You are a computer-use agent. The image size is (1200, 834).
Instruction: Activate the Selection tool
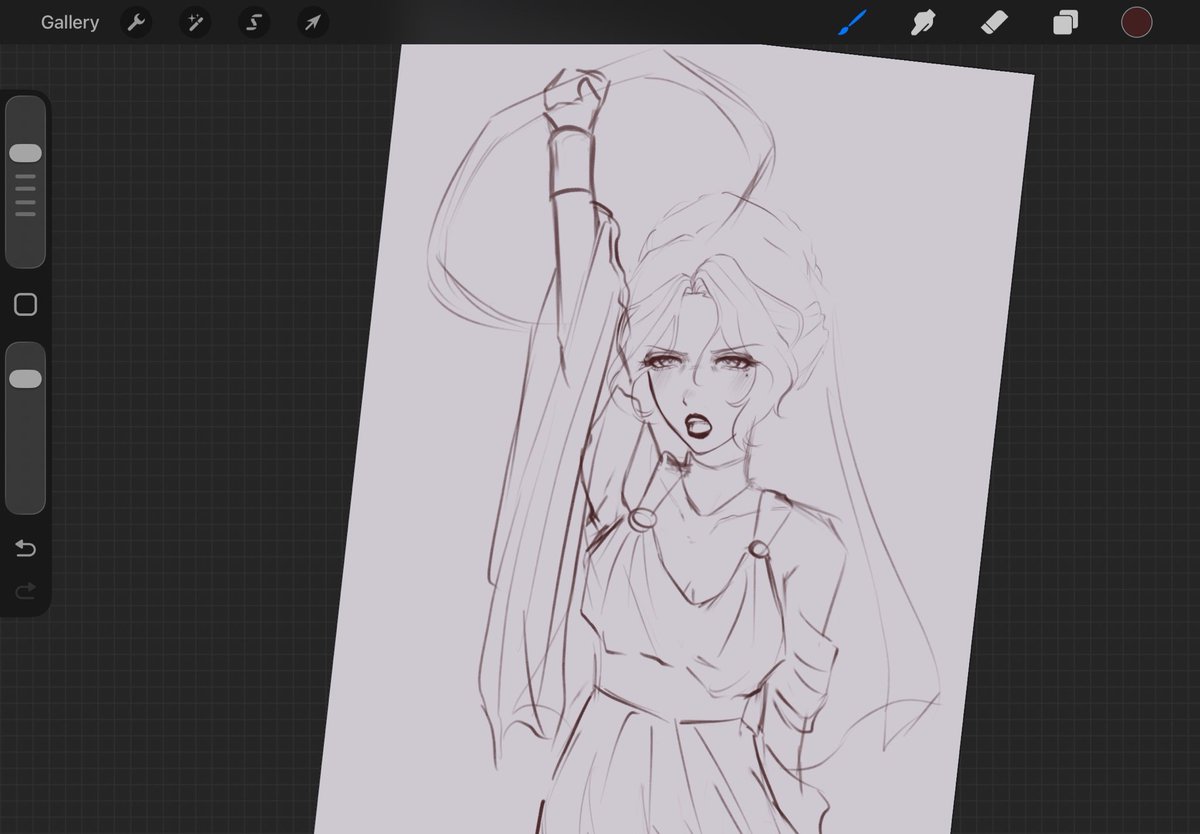252,22
